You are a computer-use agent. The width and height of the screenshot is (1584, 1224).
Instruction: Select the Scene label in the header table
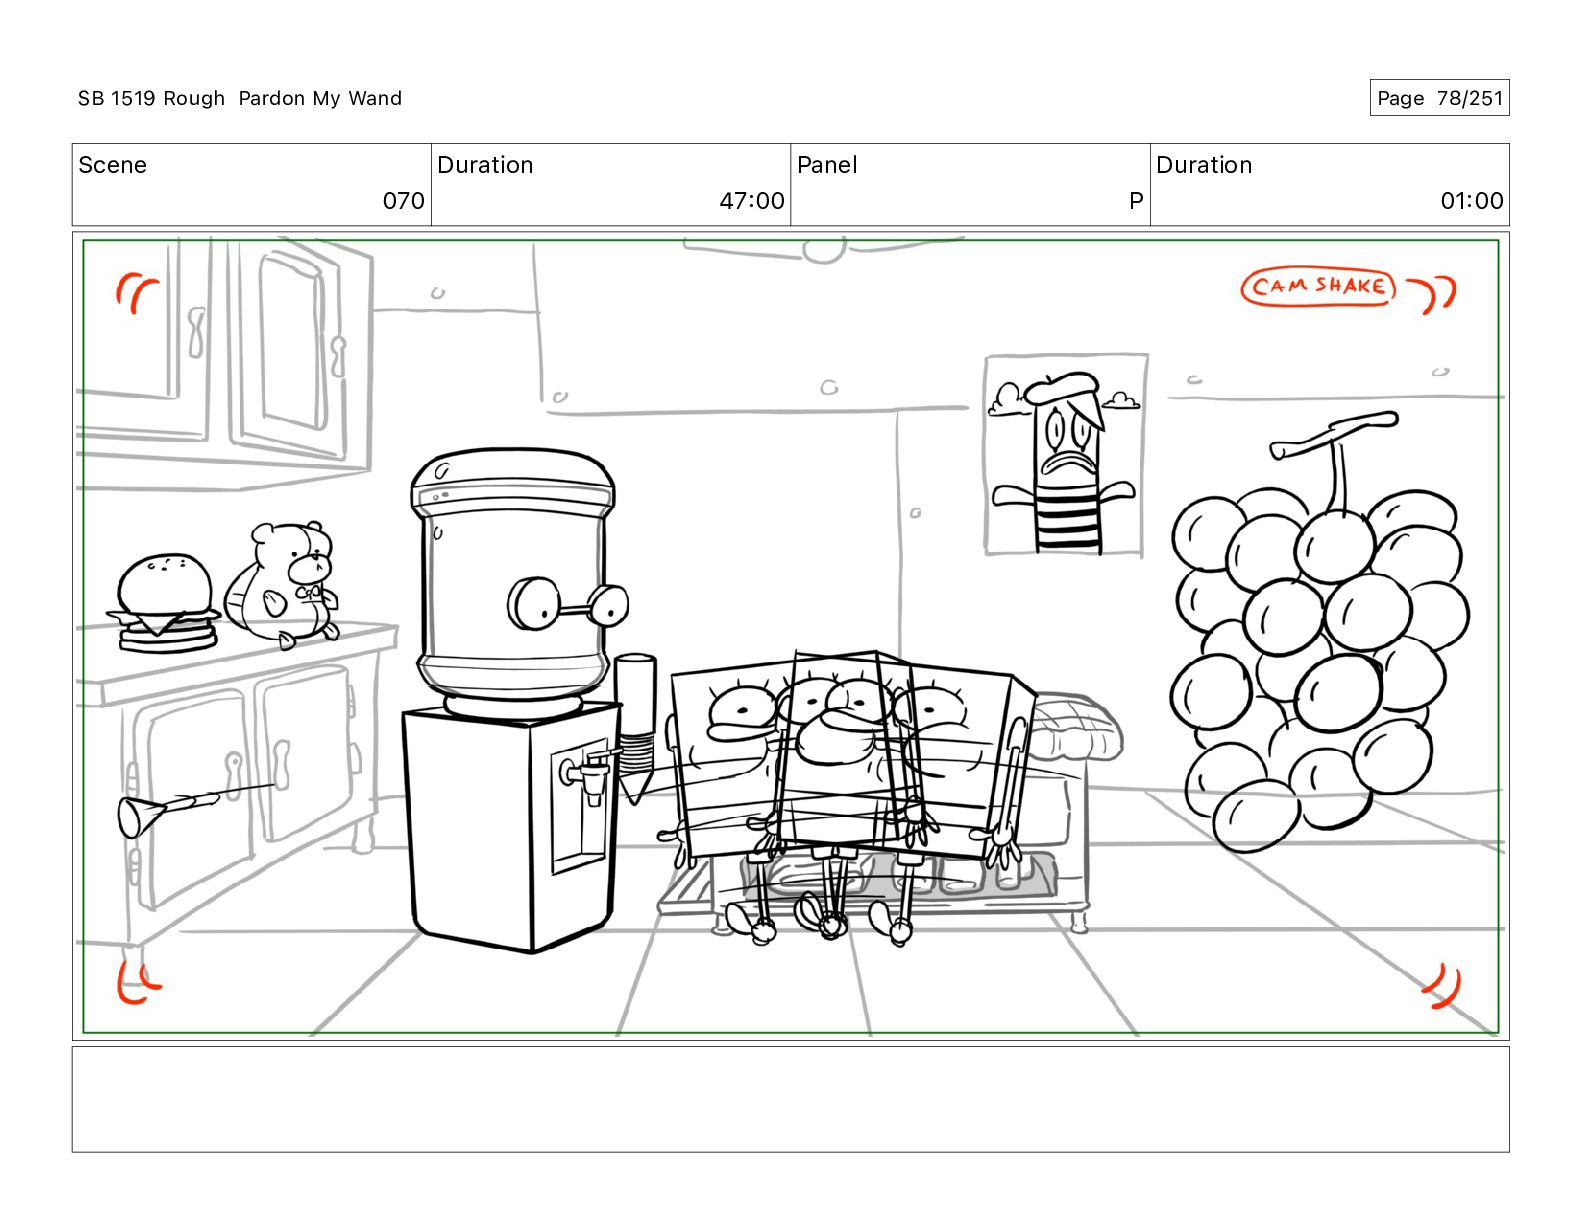coord(112,165)
